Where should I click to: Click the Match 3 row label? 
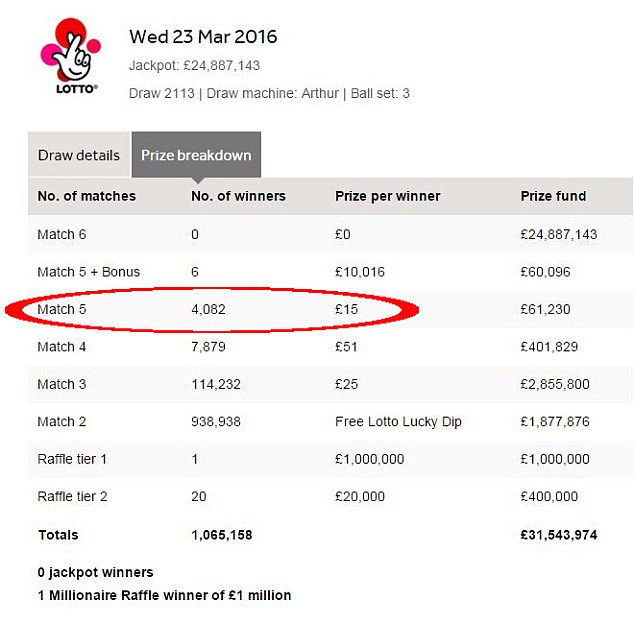(62, 384)
